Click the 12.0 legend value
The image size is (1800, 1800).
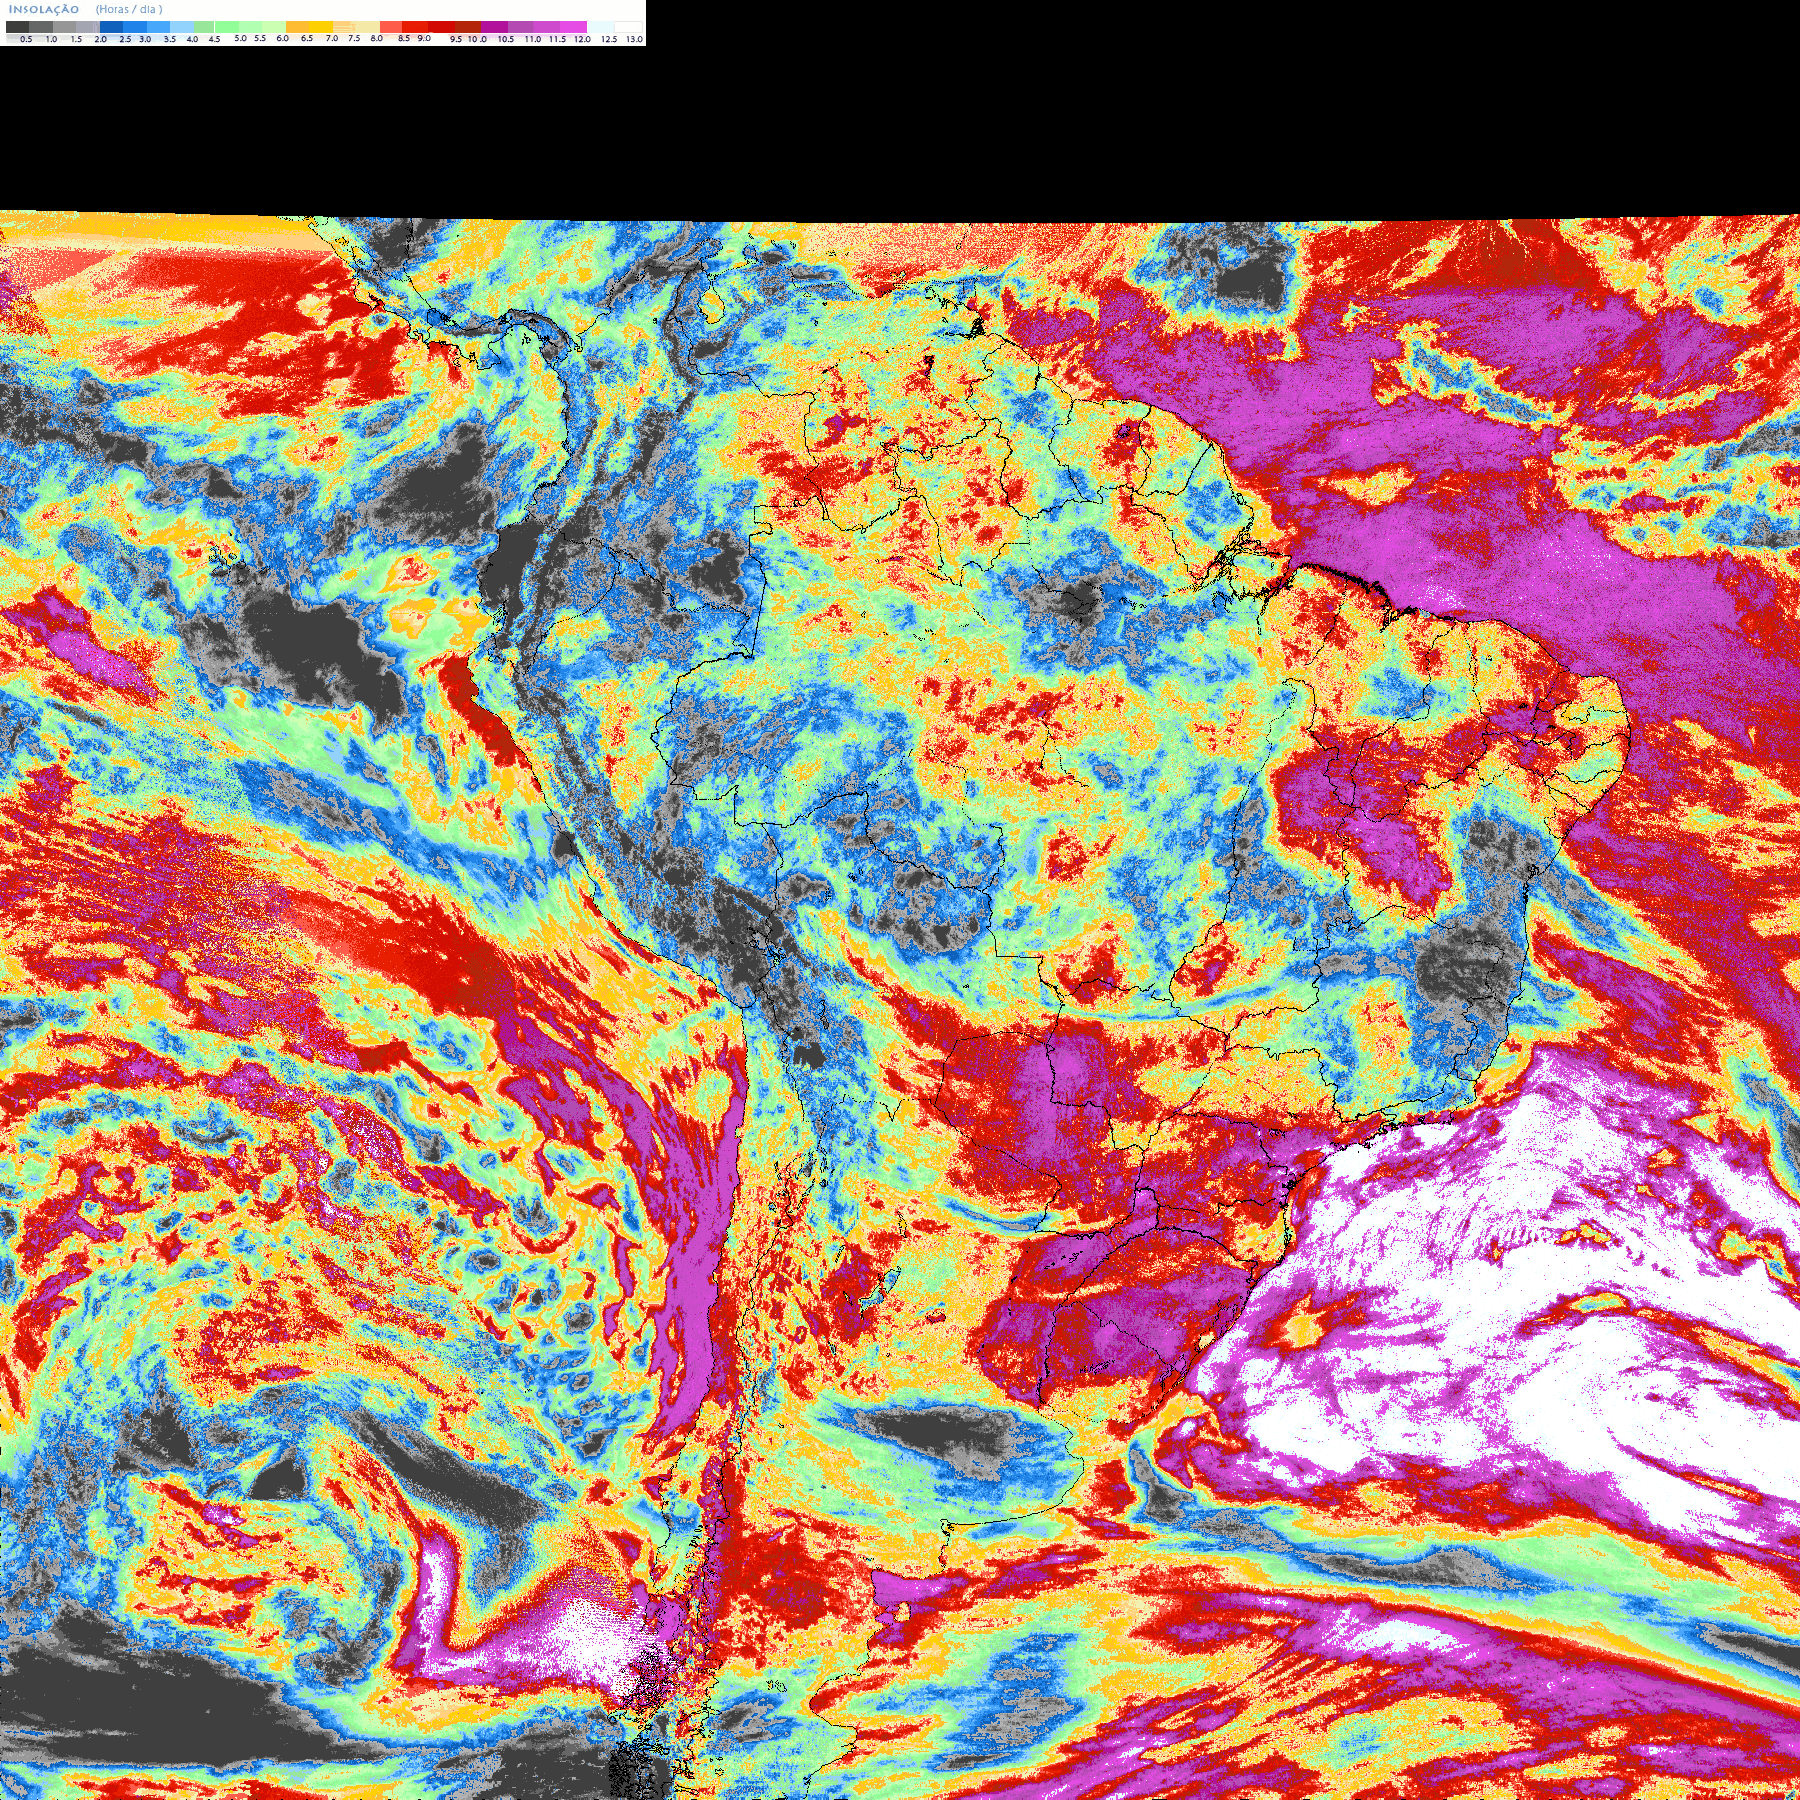pyautogui.click(x=582, y=39)
